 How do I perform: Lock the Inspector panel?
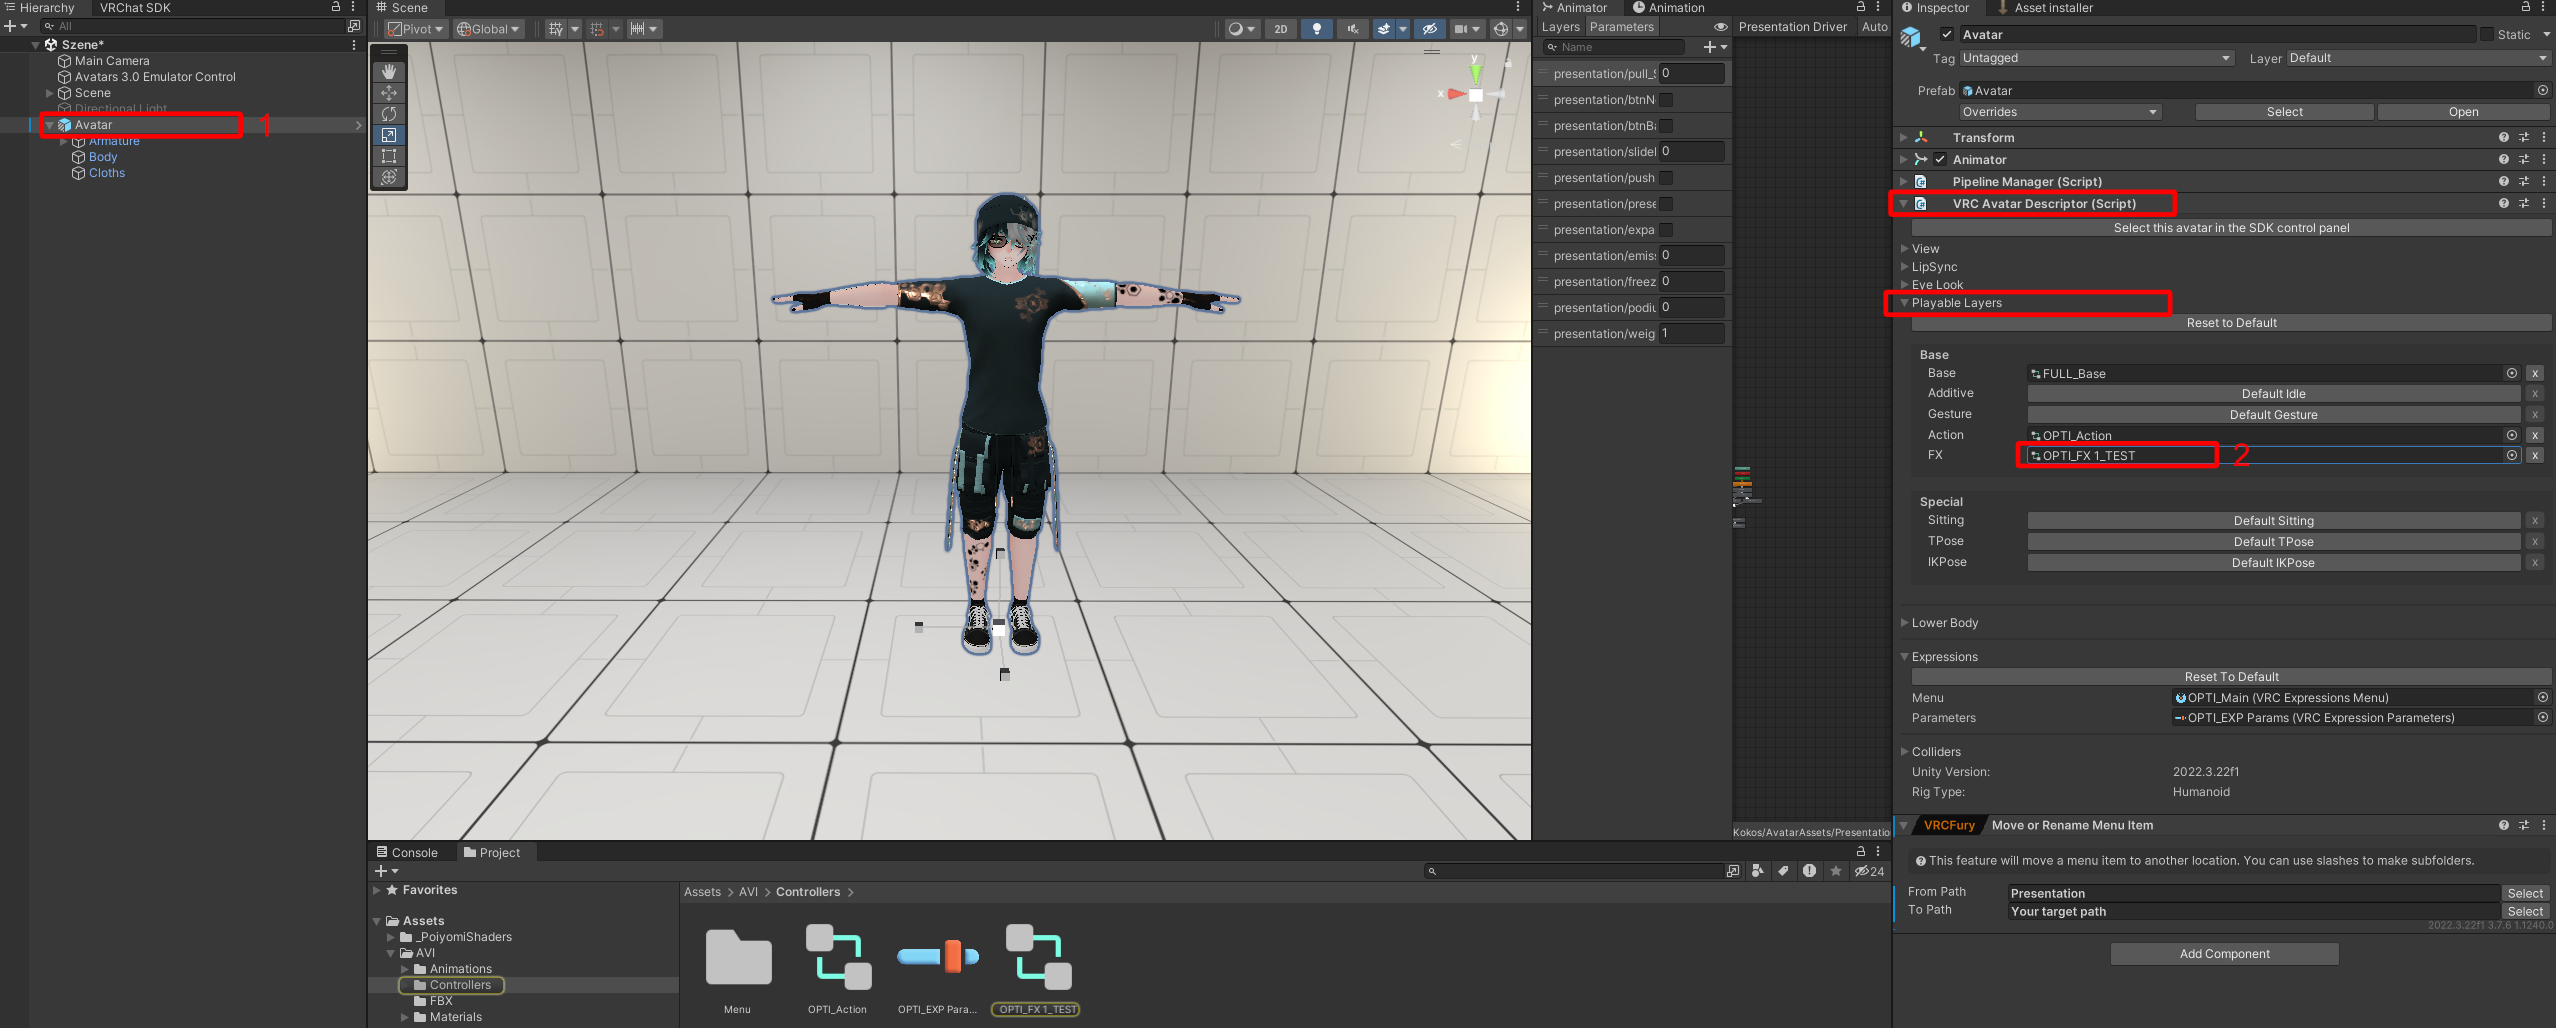tap(2525, 7)
